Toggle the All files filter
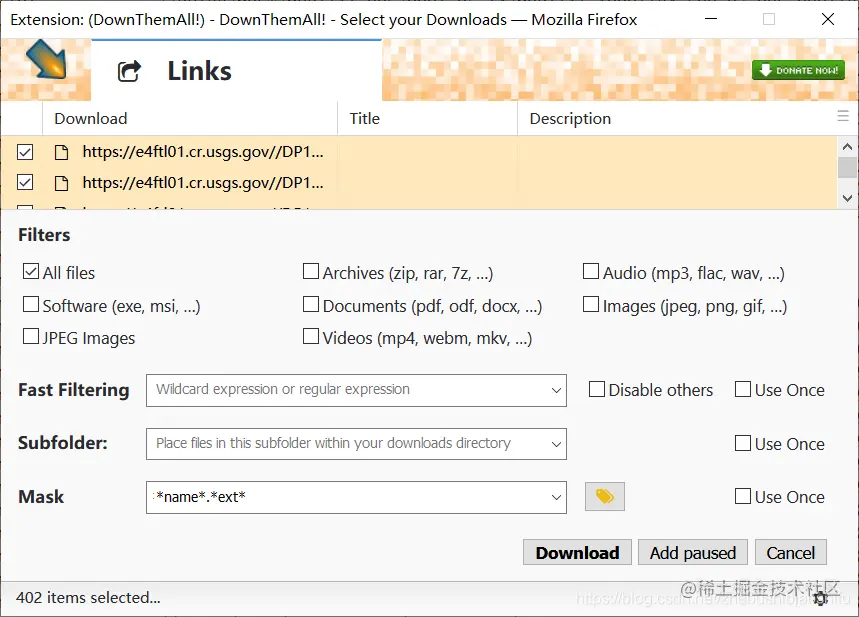Screen dimensions: 859x617 [31, 271]
